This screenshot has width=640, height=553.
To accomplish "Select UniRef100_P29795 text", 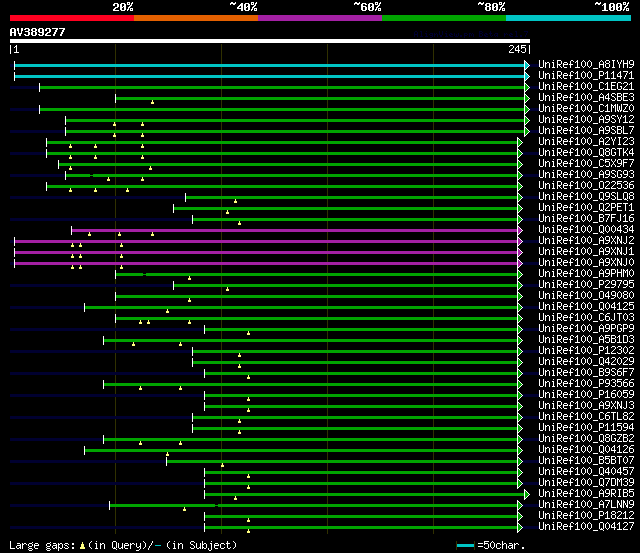I will pyautogui.click(x=586, y=285).
